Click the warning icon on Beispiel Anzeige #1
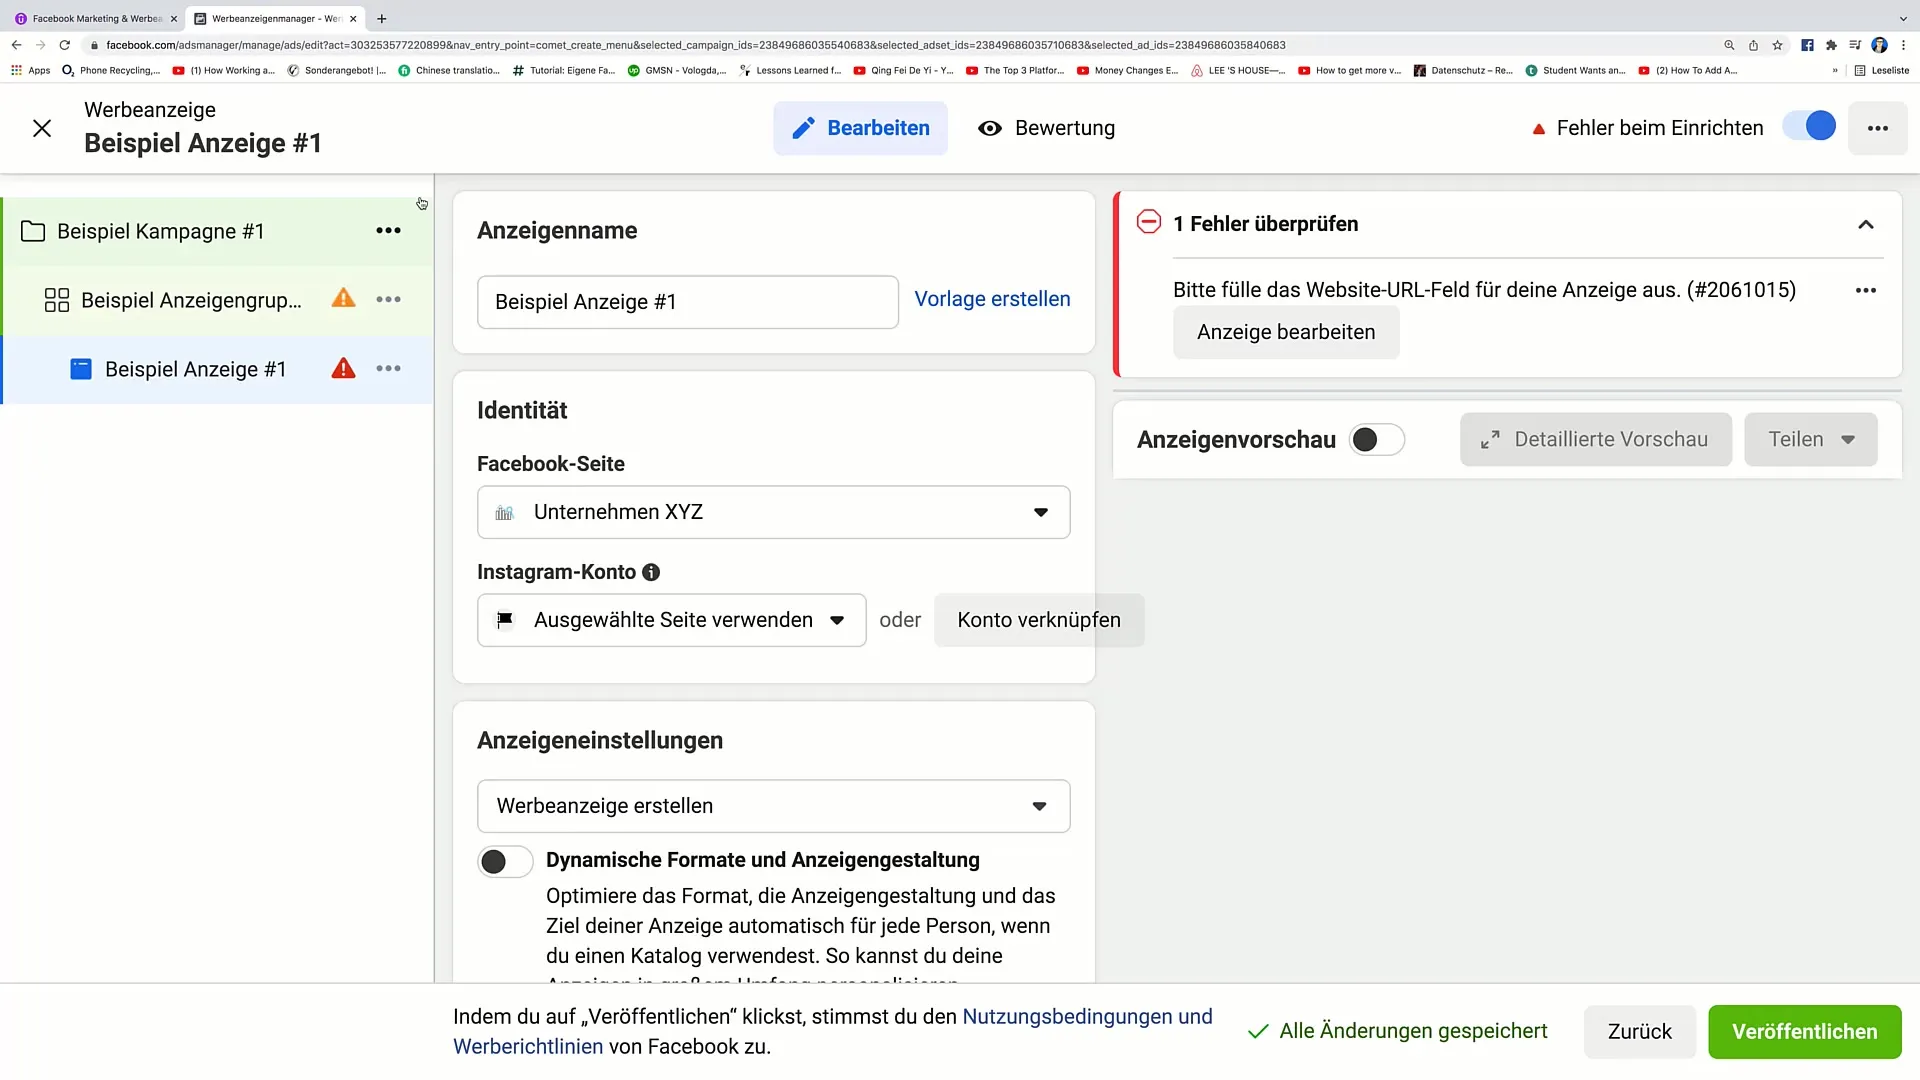 click(x=342, y=369)
